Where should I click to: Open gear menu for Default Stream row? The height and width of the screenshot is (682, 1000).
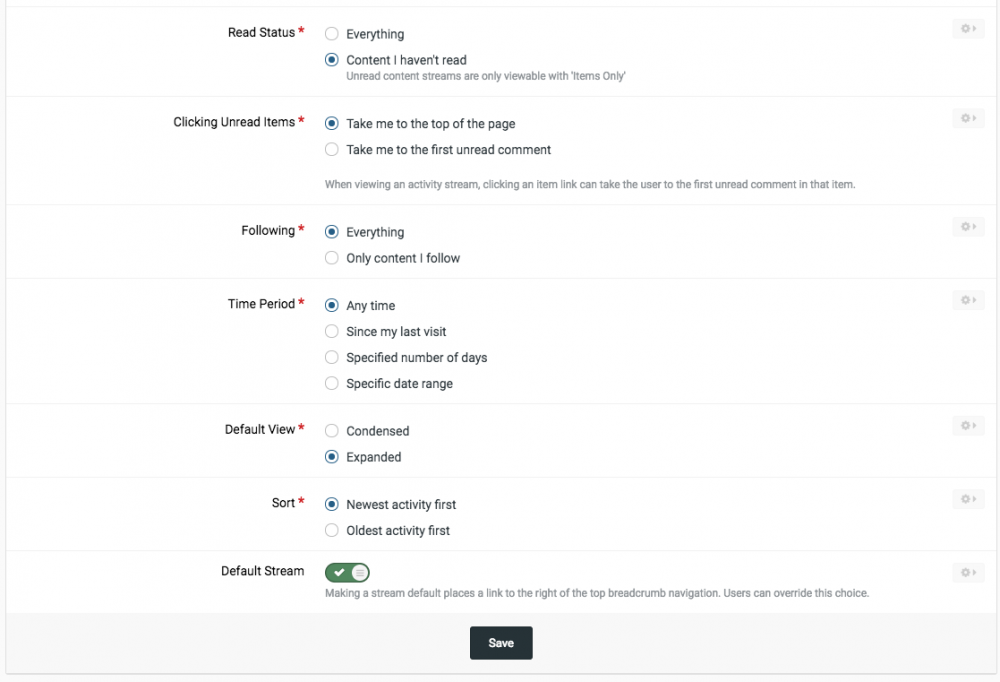[x=968, y=573]
